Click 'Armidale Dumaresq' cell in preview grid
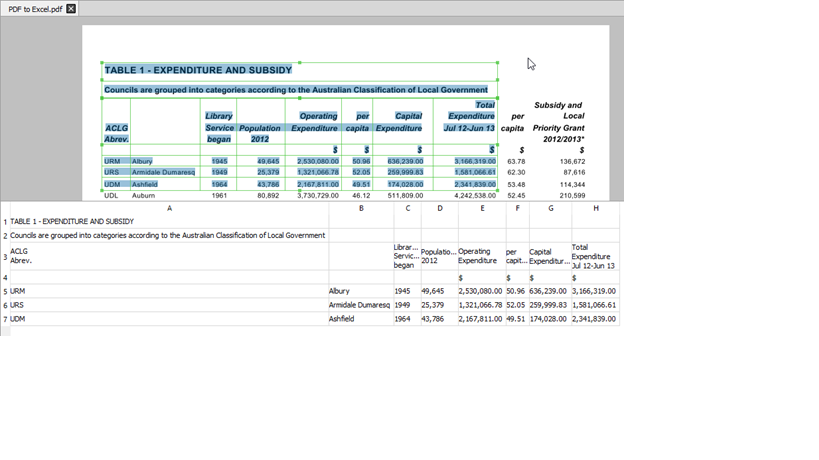 point(361,305)
